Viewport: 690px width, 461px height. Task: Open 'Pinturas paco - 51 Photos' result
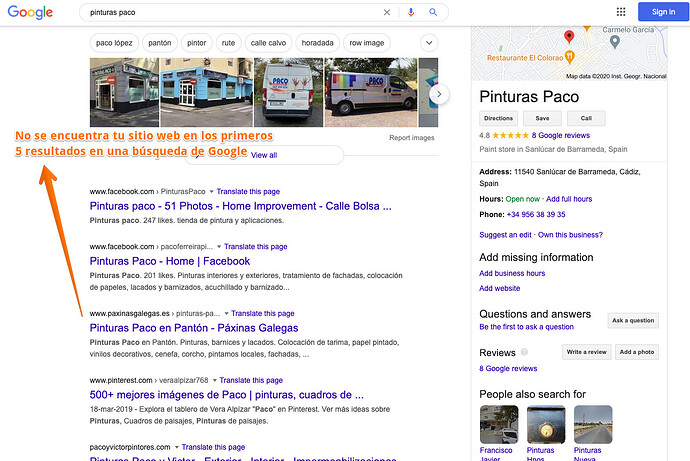[x=240, y=206]
